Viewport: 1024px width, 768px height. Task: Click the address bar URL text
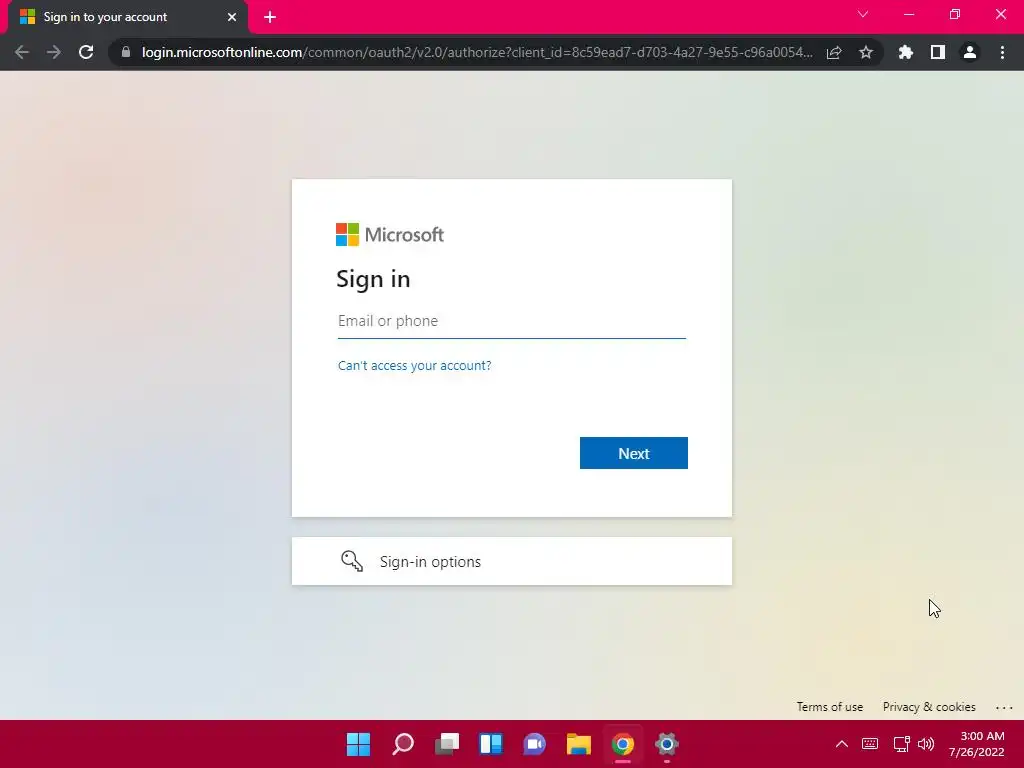[477, 52]
